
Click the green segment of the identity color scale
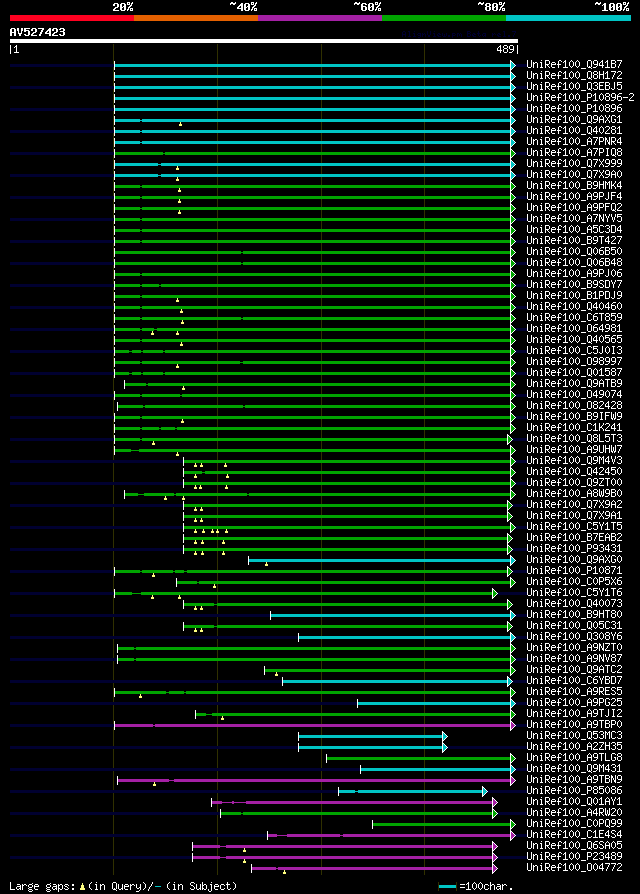tap(444, 18)
